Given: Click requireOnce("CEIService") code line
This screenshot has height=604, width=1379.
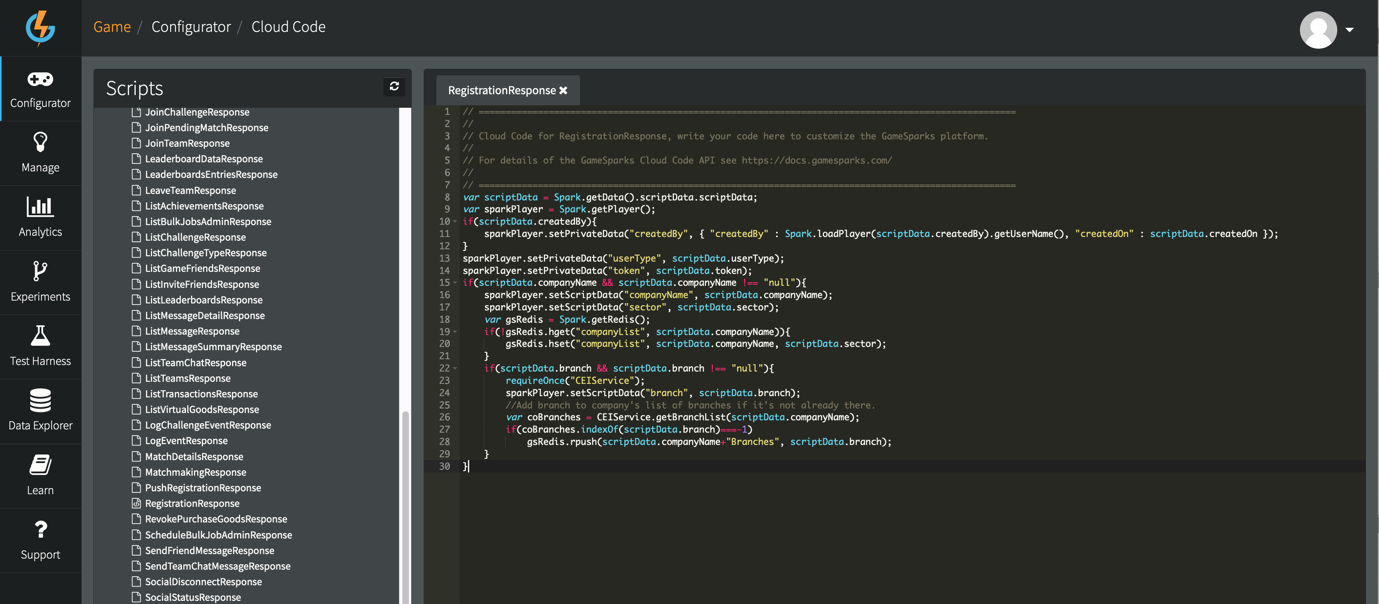Looking at the screenshot, I should (x=575, y=381).
